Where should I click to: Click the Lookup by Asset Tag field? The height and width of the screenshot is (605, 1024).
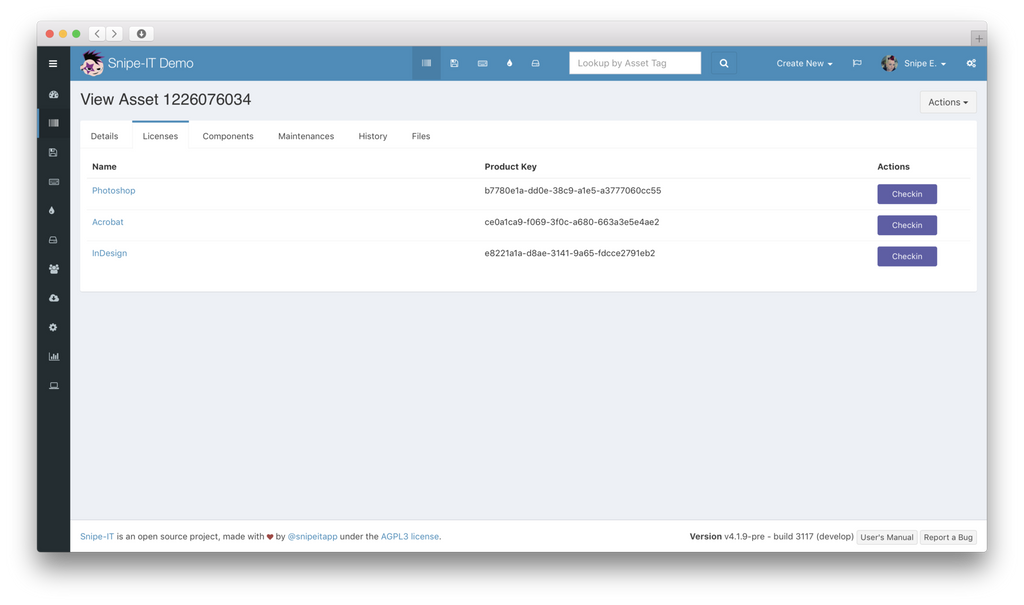click(634, 62)
